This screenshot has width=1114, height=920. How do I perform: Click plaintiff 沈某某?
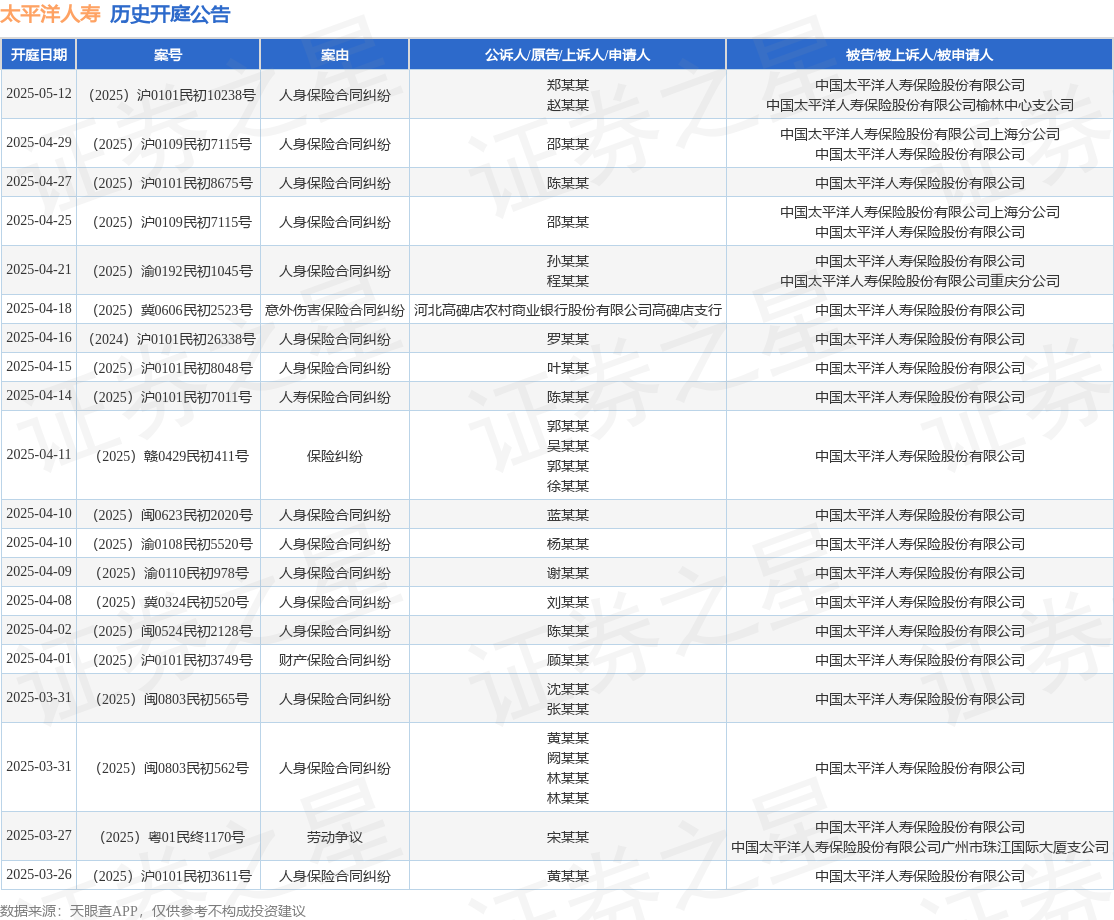click(x=568, y=690)
